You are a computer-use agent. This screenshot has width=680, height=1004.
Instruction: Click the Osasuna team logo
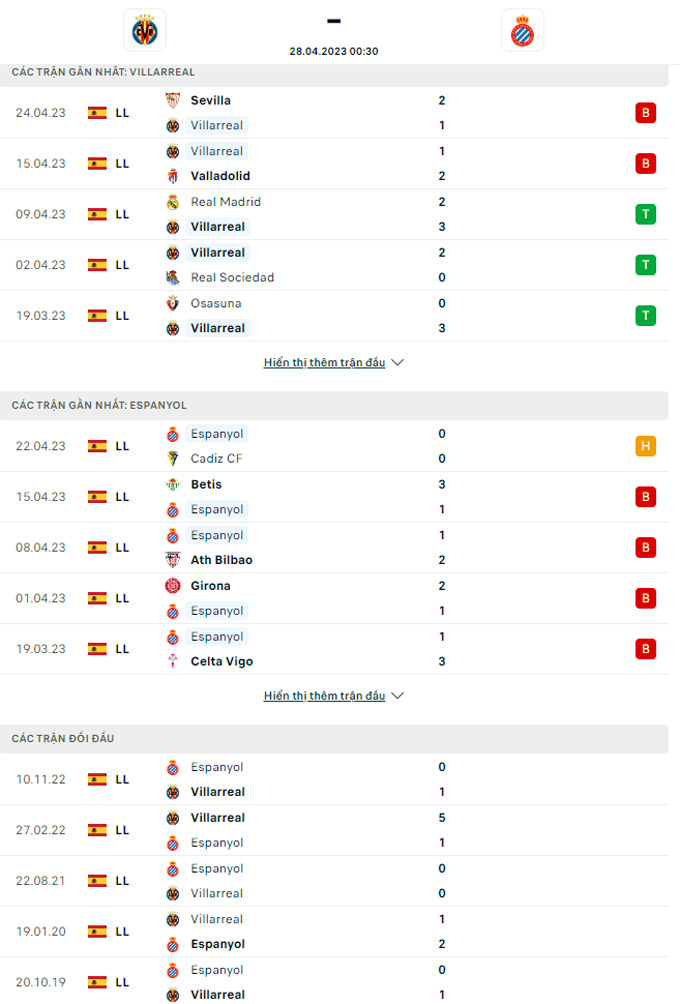[172, 303]
